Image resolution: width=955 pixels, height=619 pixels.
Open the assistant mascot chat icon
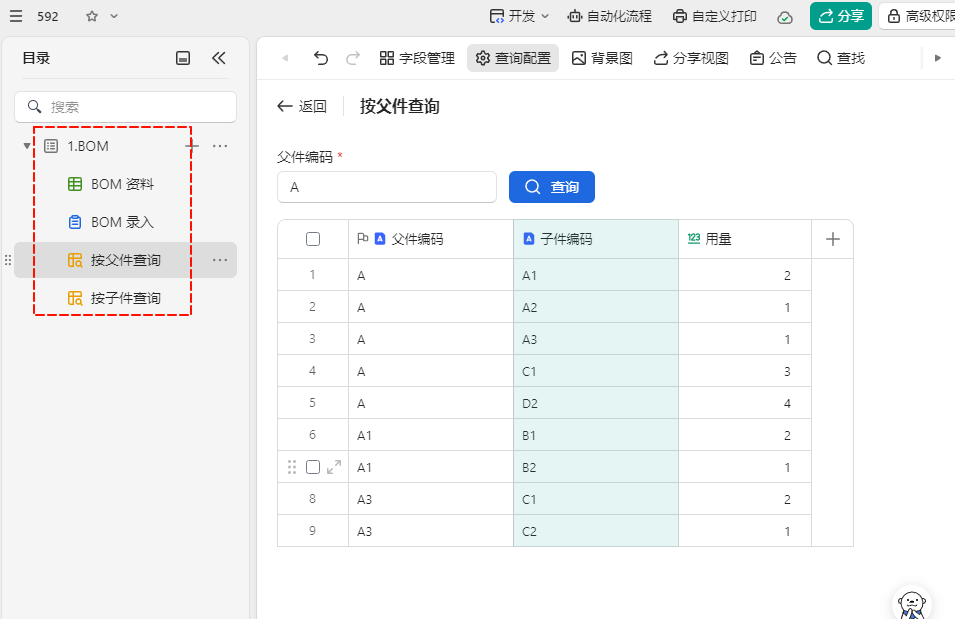tap(912, 604)
